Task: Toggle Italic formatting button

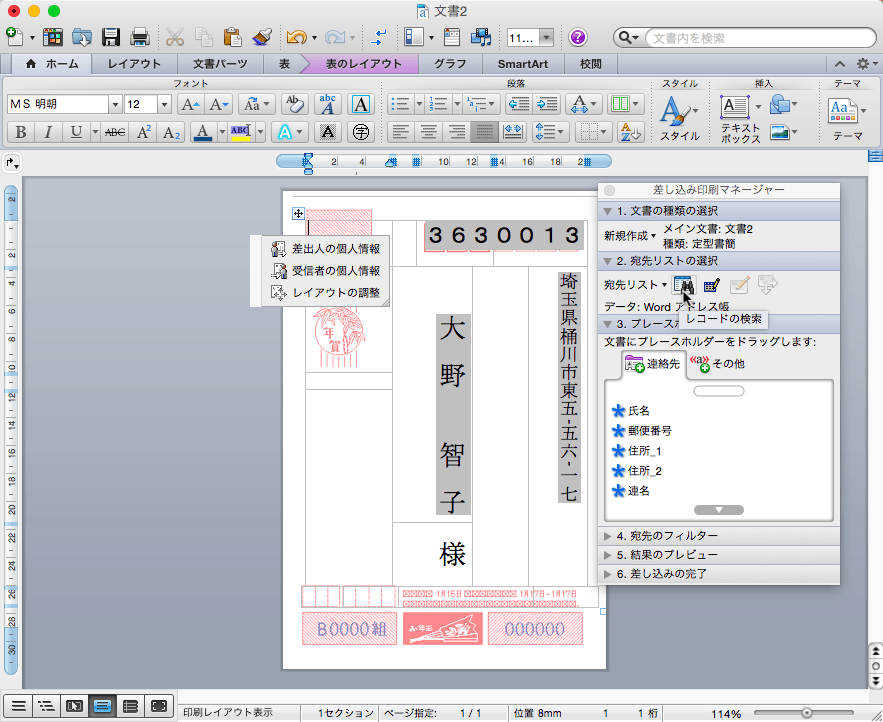Action: (48, 133)
